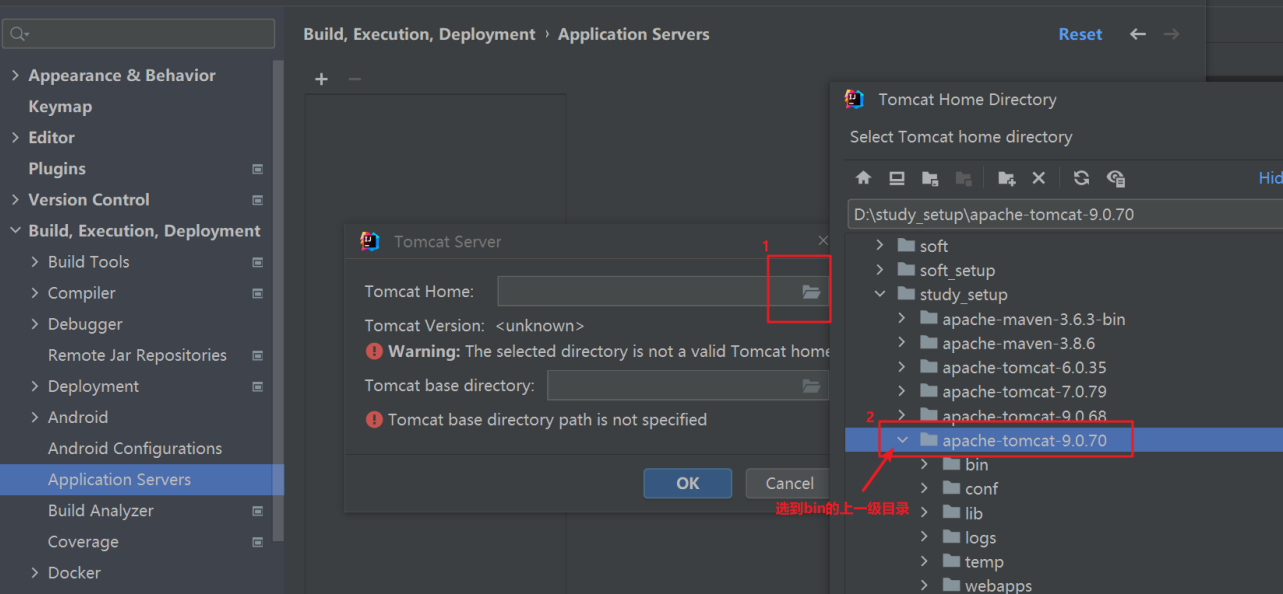Viewport: 1283px width, 594px height.
Task: Collapse the apache-tomcat-9.0.70 folder
Action: tap(902, 440)
